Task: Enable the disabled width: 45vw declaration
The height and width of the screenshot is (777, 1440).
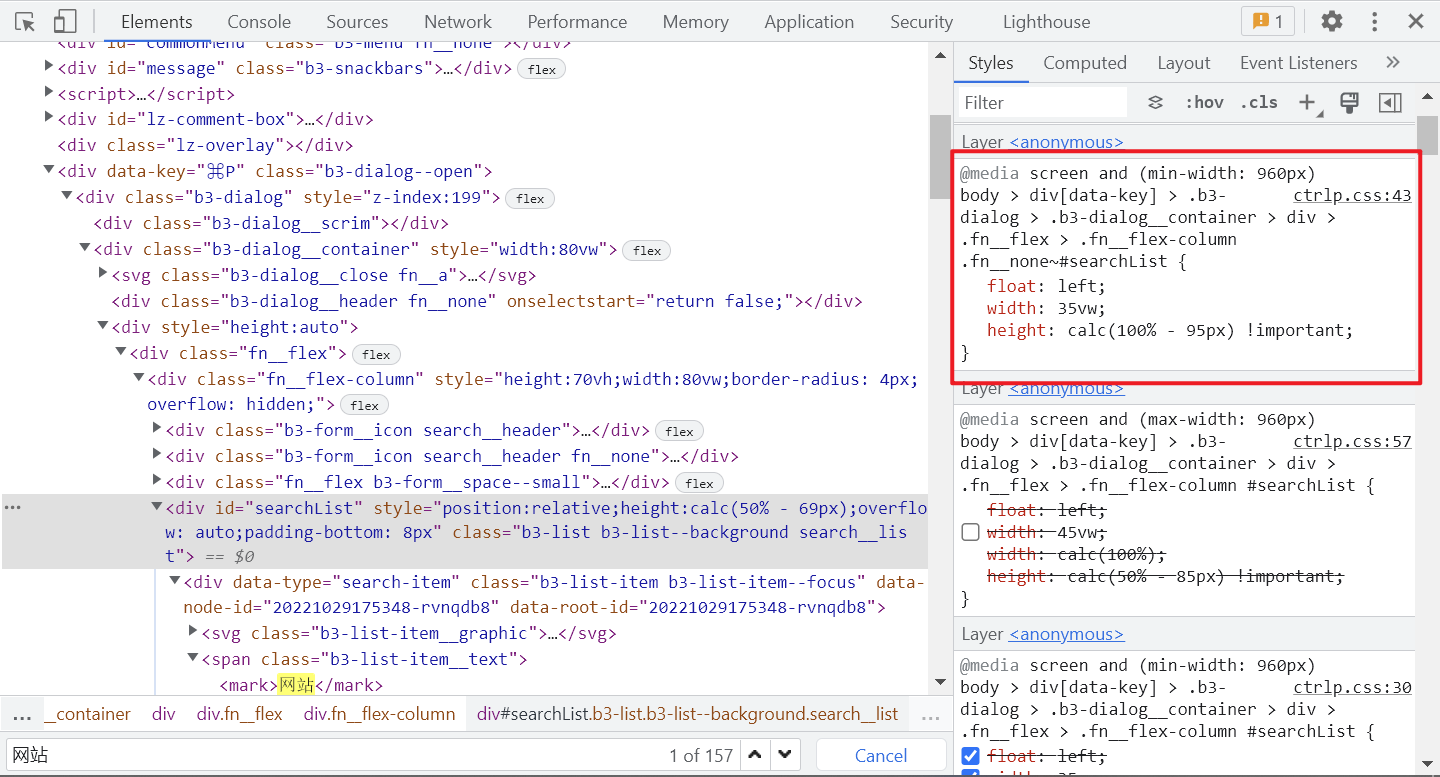Action: click(970, 531)
